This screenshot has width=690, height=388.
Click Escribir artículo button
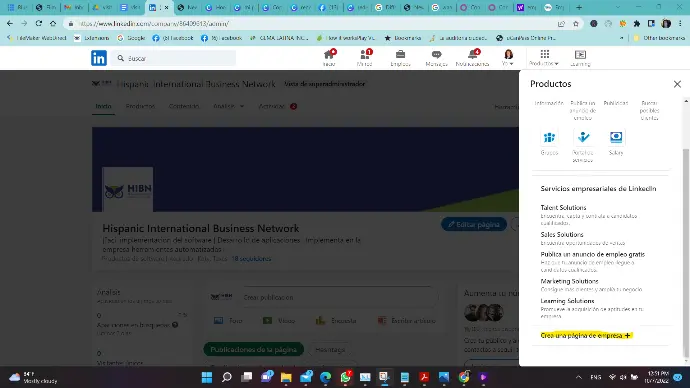click(407, 321)
